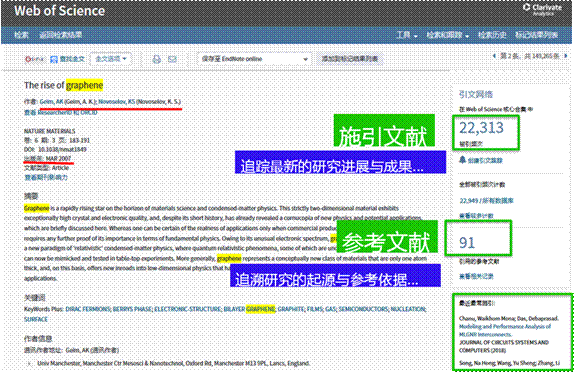Image resolution: width=577 pixels, height=376 pixels.
Task: Click highlighted Graphene at abstract start
Action: (x=36, y=208)
